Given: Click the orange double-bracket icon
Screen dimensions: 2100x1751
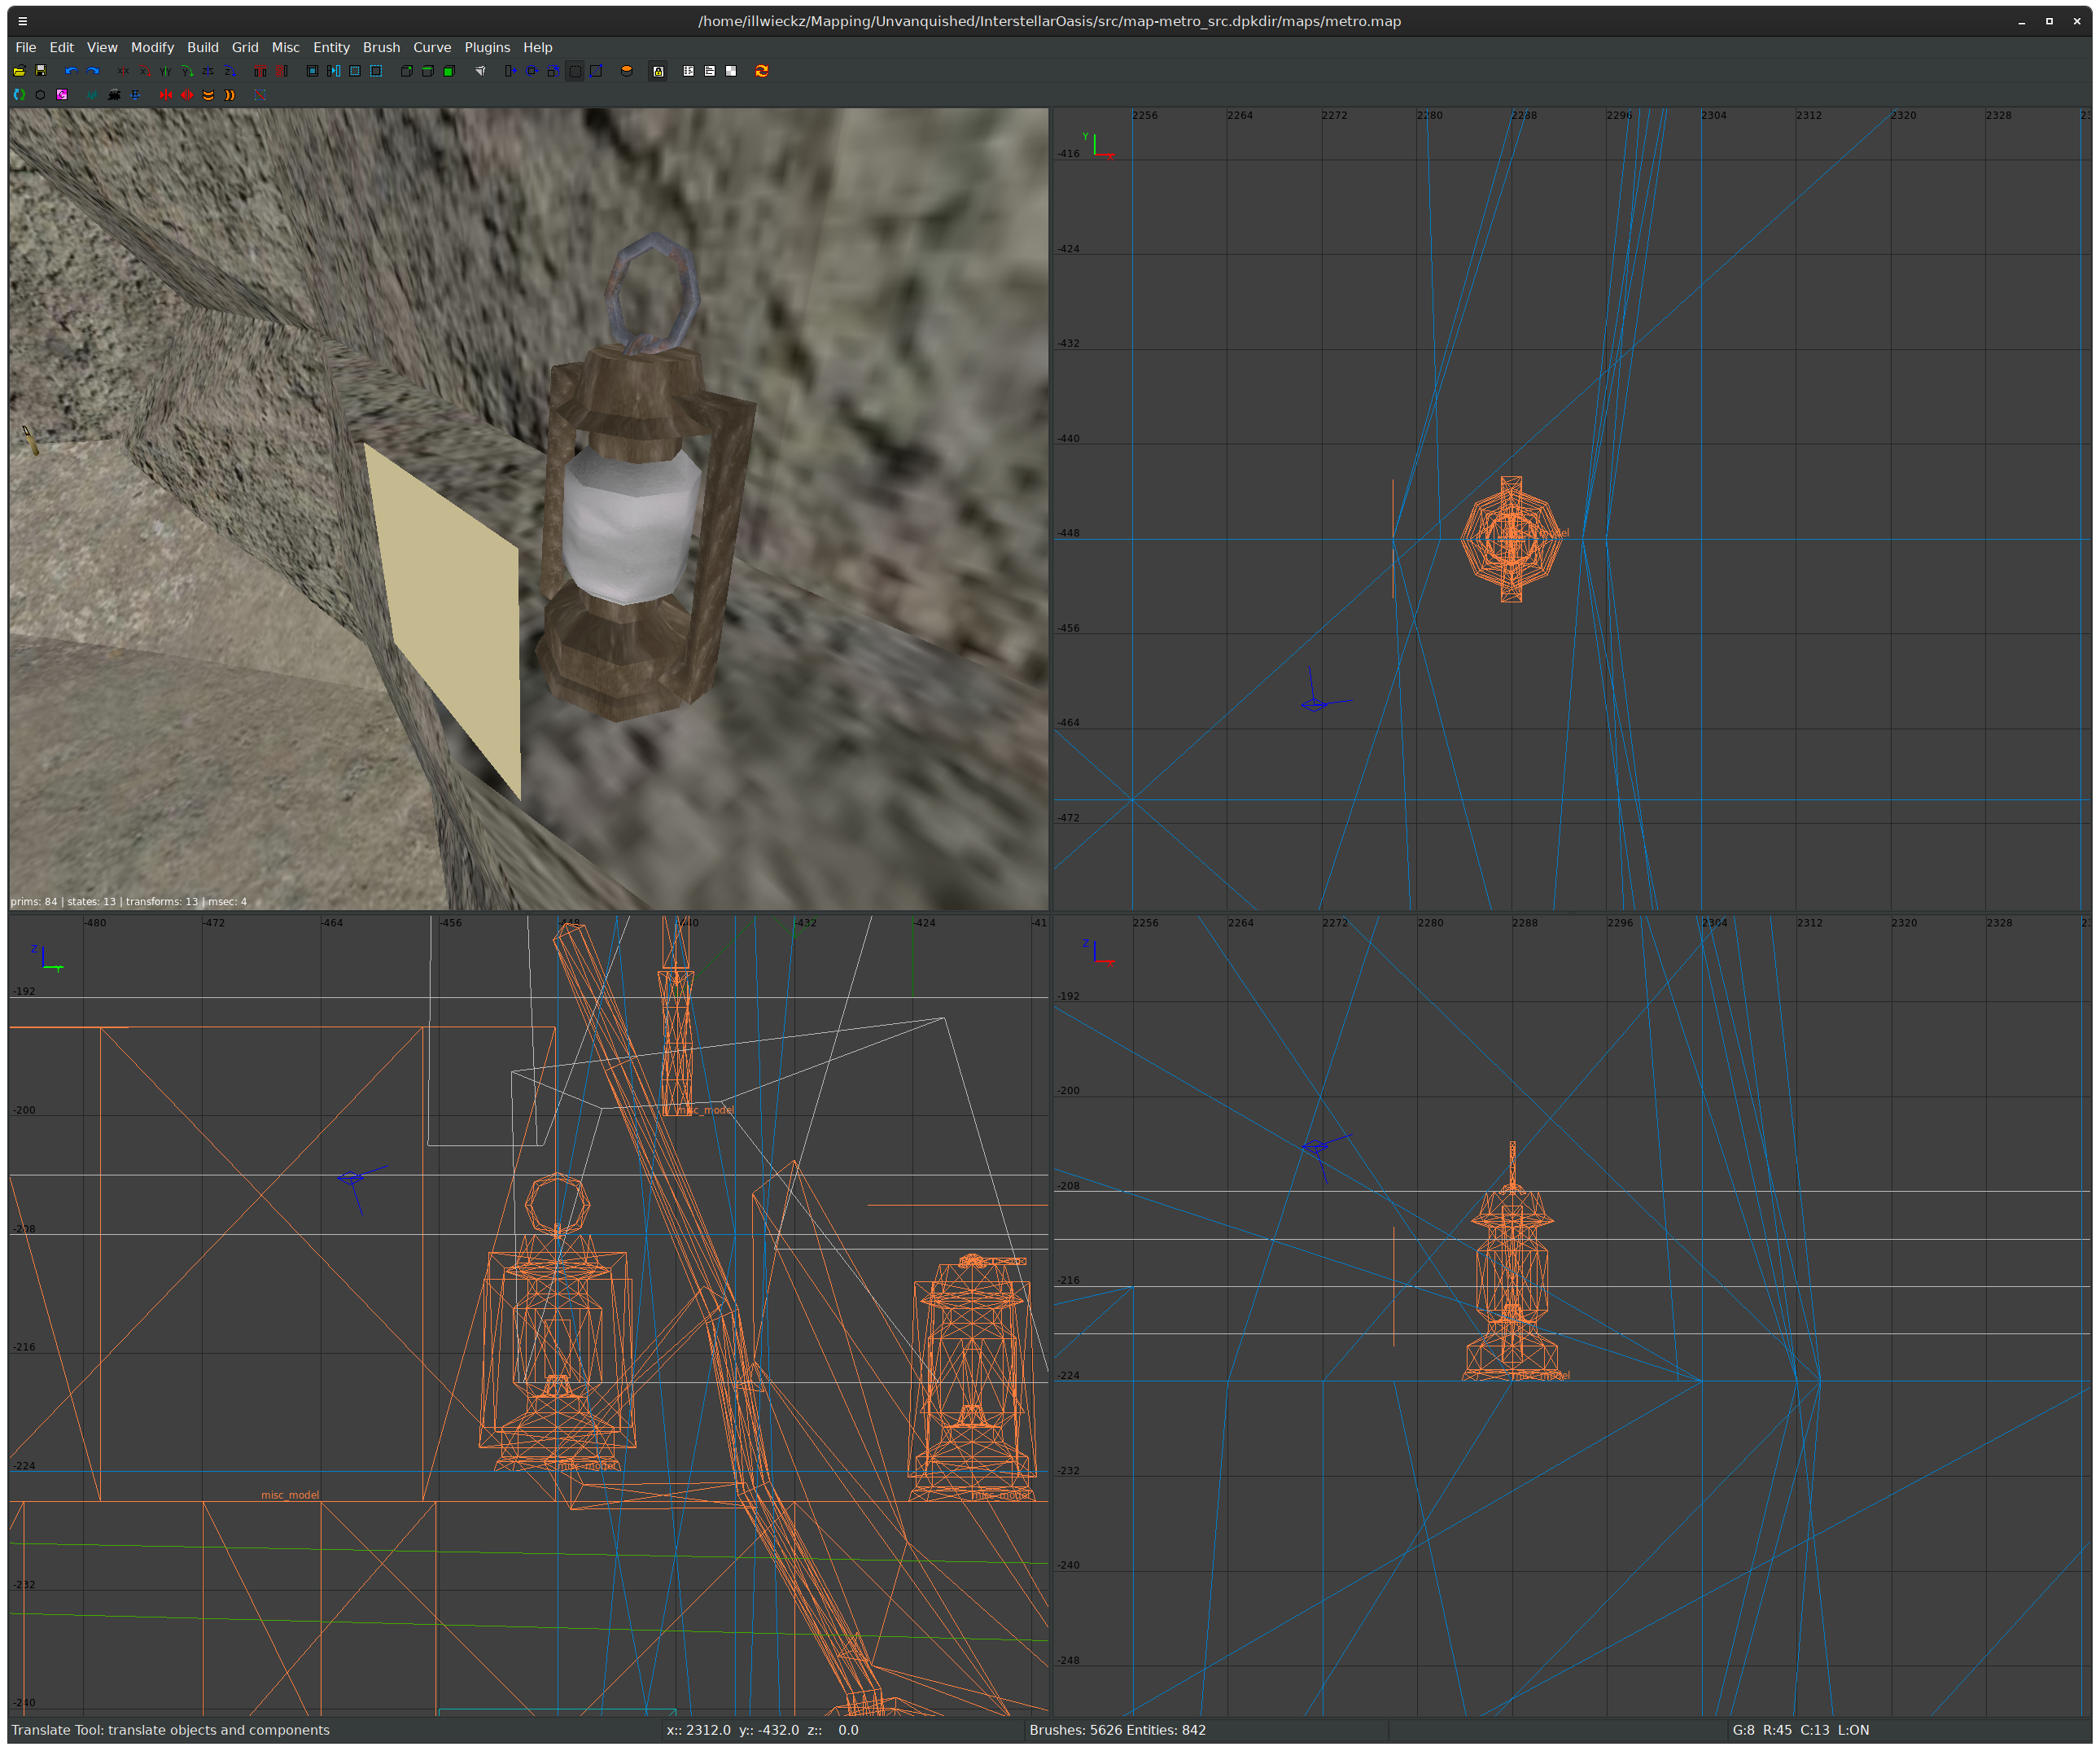Looking at the screenshot, I should pos(230,95).
